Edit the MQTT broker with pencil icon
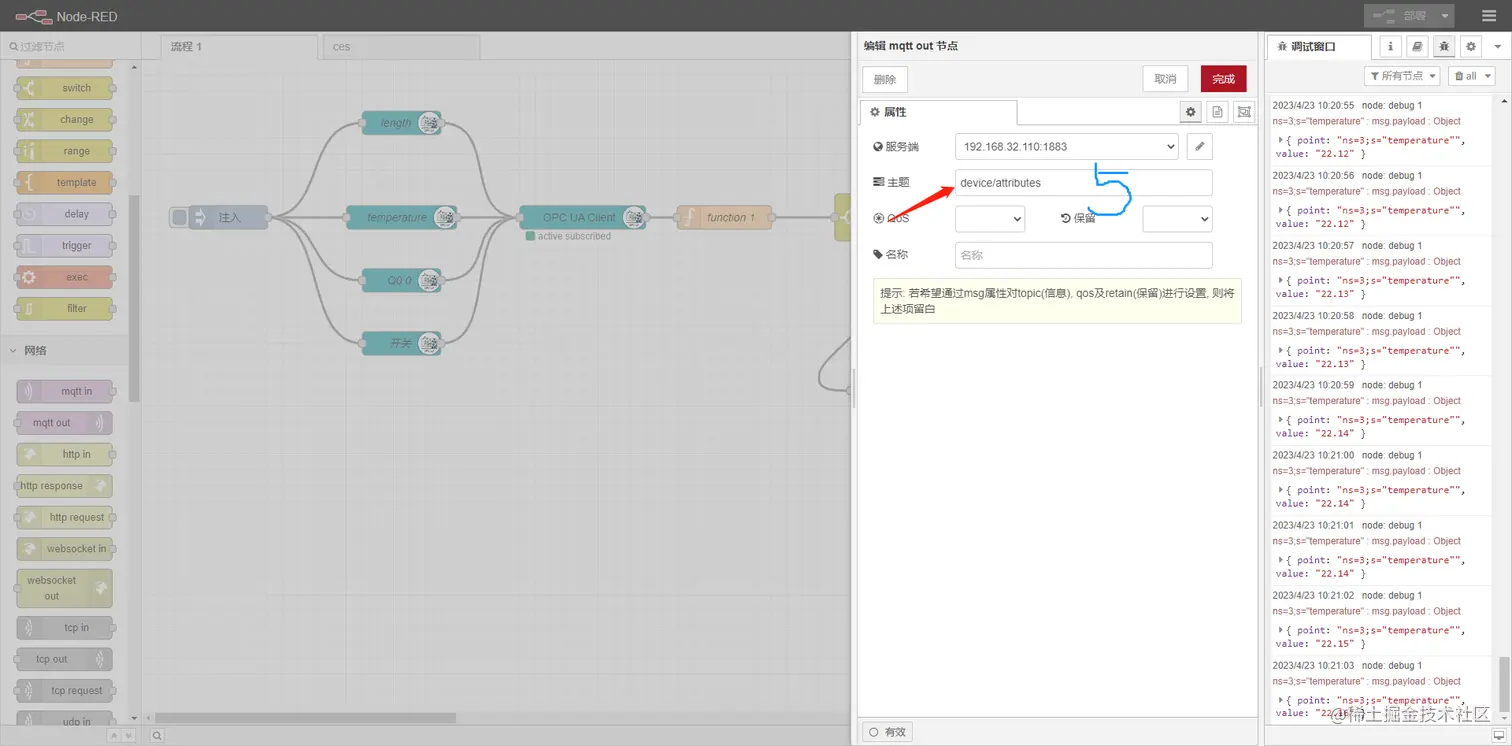Screen dimensions: 1512x746 [1200, 146]
